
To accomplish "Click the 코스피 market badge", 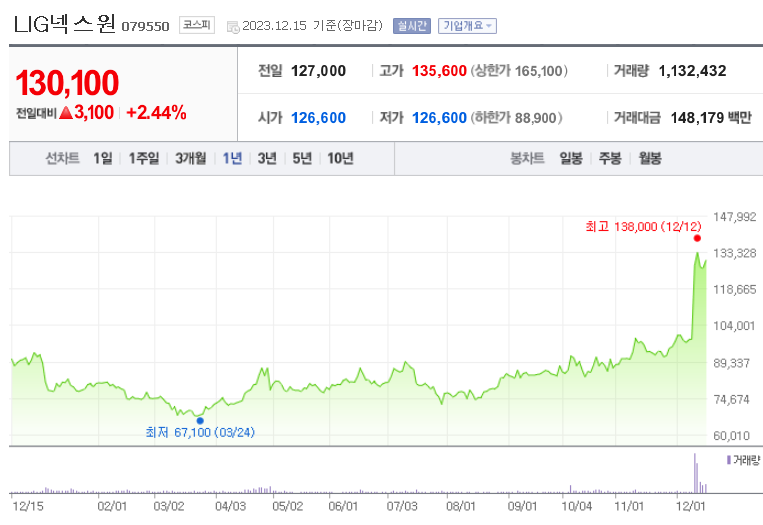I will (x=197, y=25).
